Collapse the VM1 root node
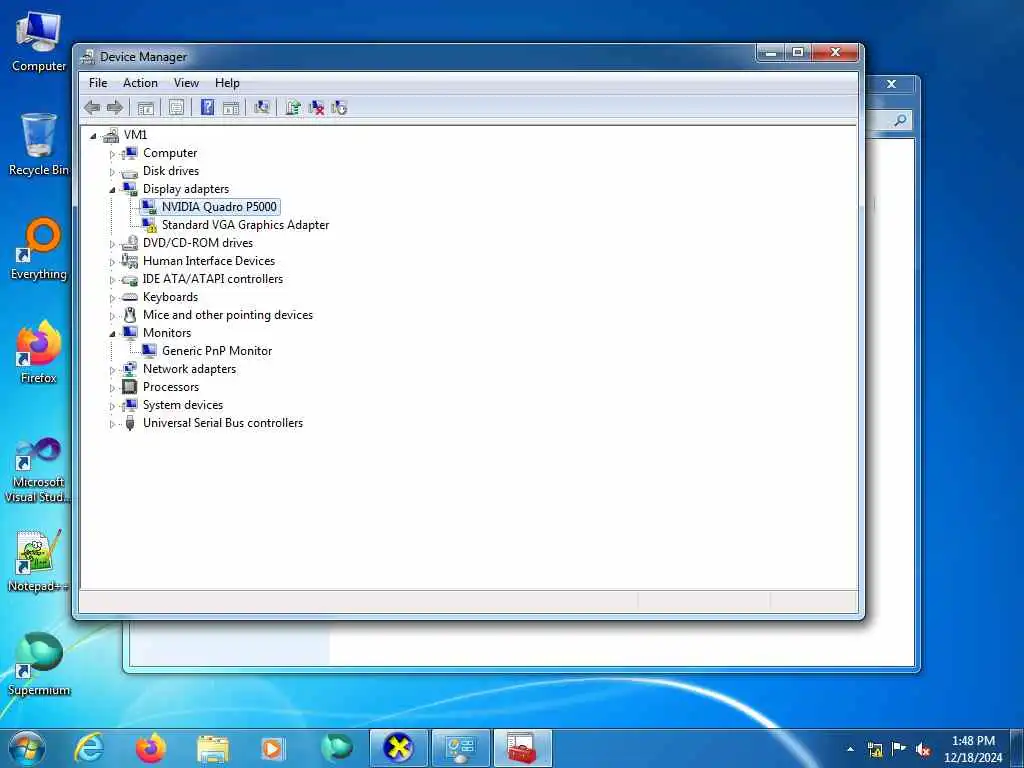The height and width of the screenshot is (768, 1024). (x=93, y=136)
